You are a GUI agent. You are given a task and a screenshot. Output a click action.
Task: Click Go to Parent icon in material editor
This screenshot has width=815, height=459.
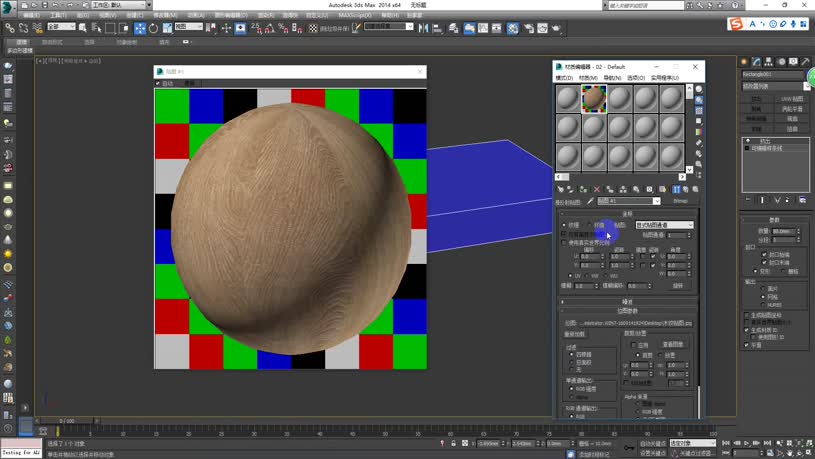tap(686, 189)
